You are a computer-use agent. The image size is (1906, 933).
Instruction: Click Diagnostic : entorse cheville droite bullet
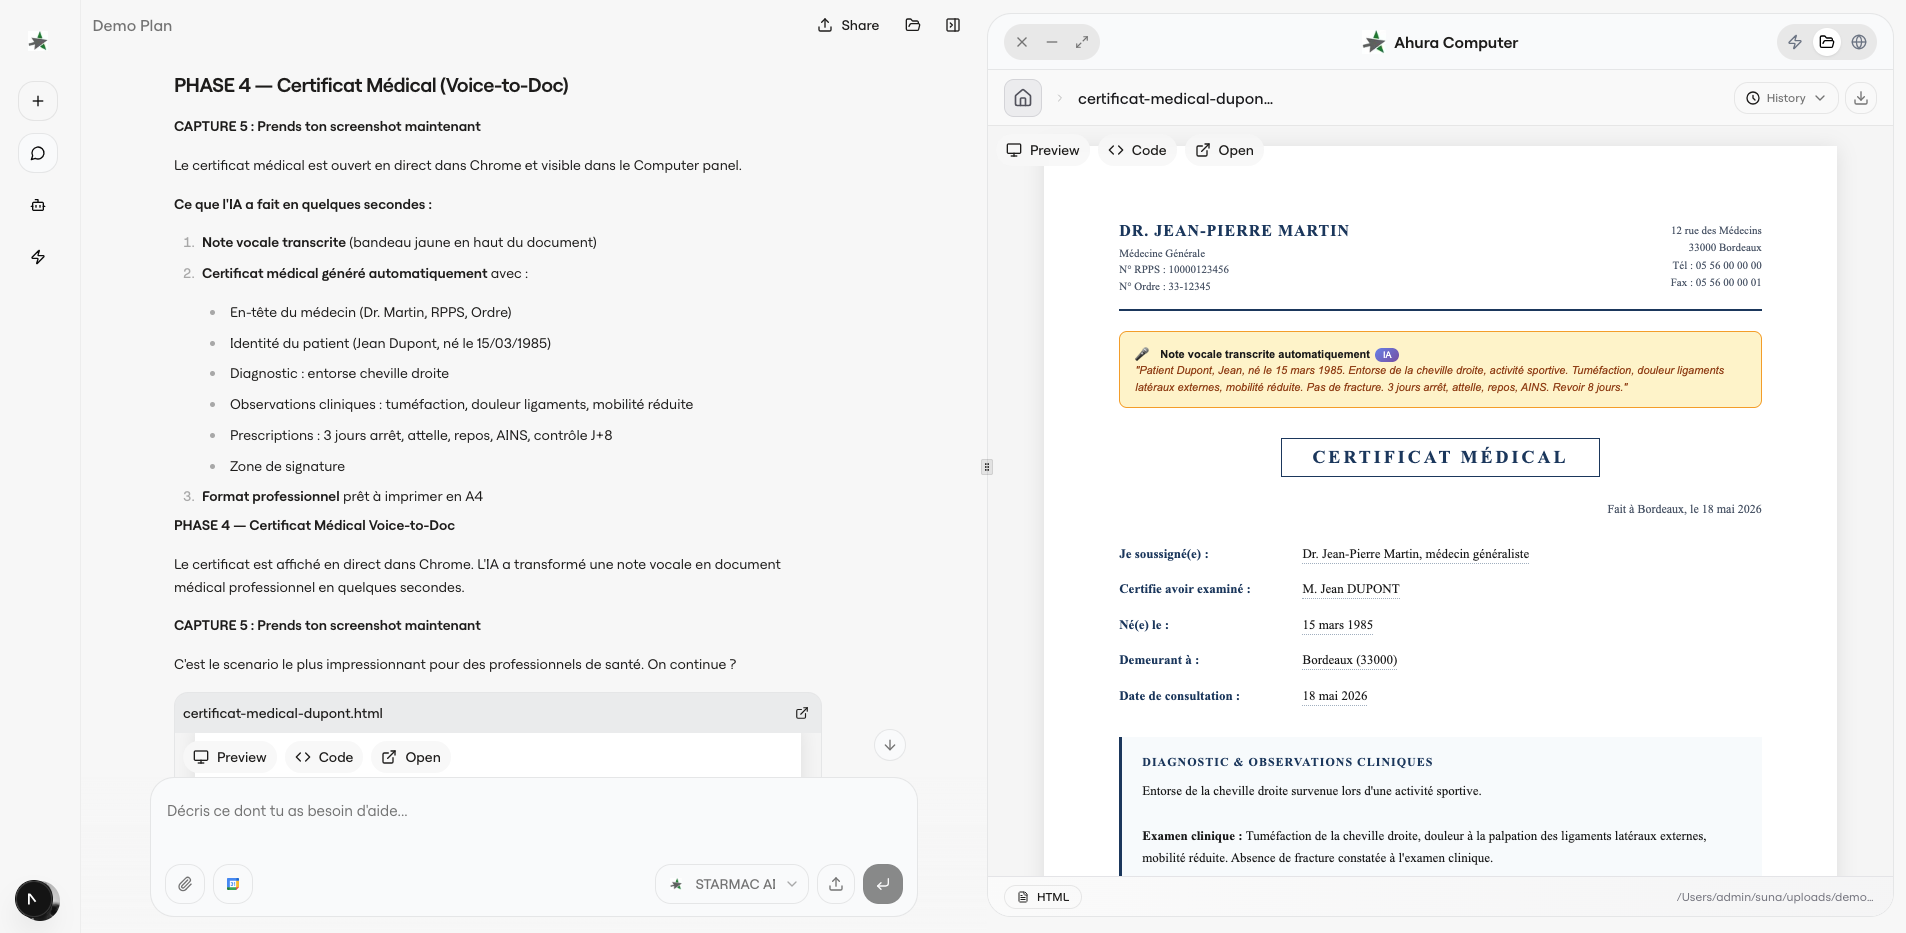coord(339,373)
